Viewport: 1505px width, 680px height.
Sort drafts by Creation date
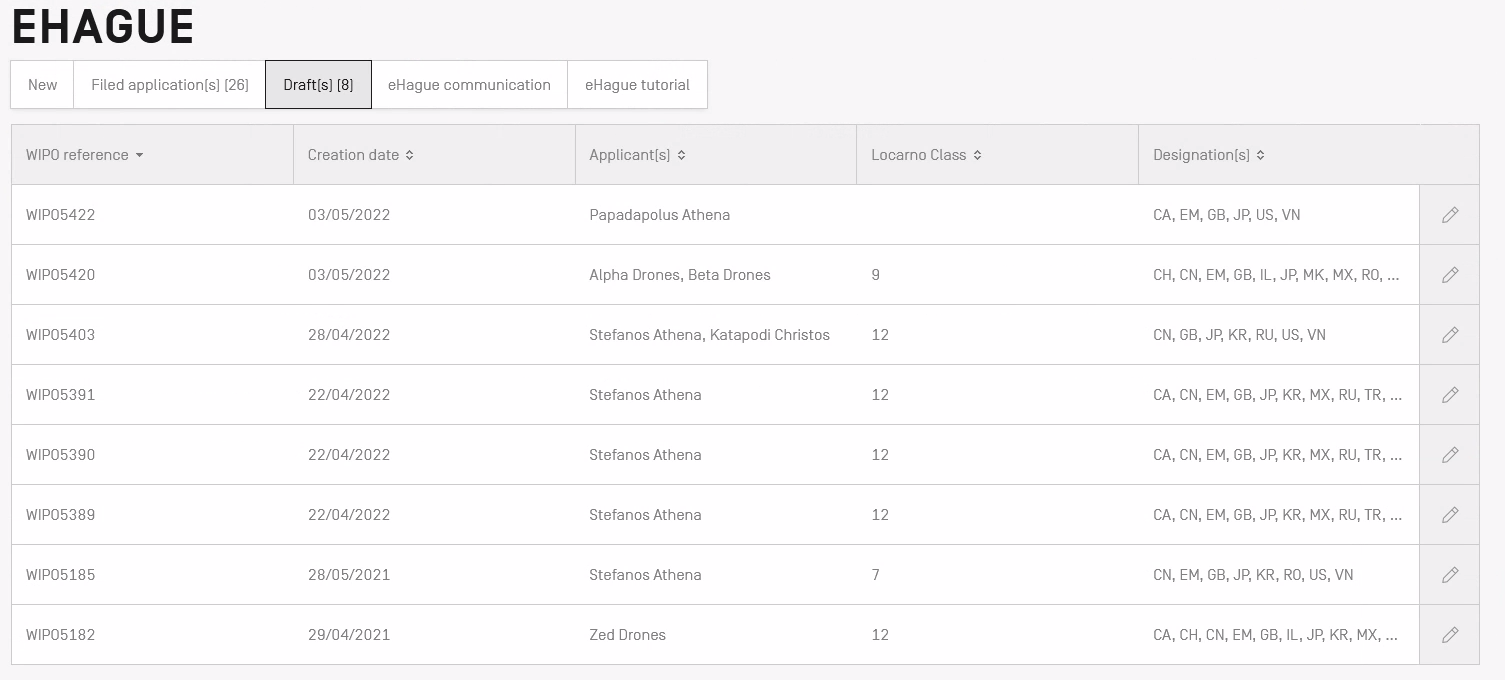coord(360,155)
